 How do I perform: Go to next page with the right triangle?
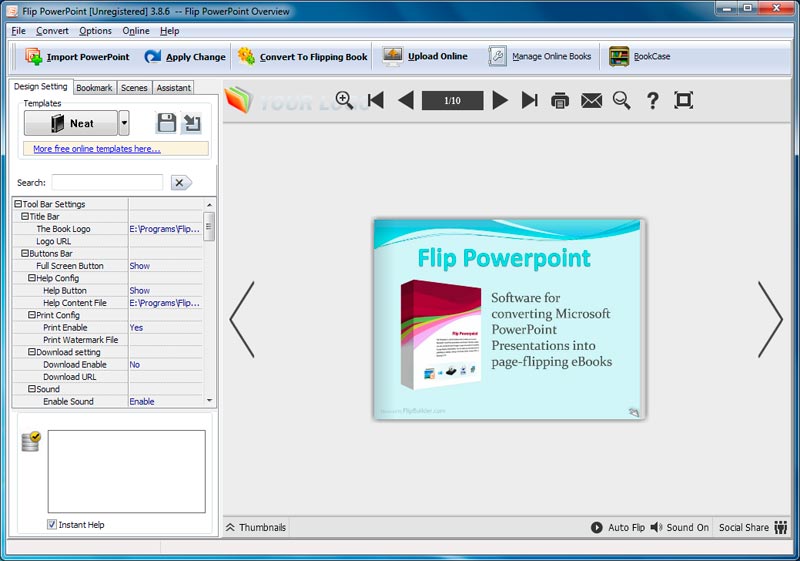tap(500, 100)
